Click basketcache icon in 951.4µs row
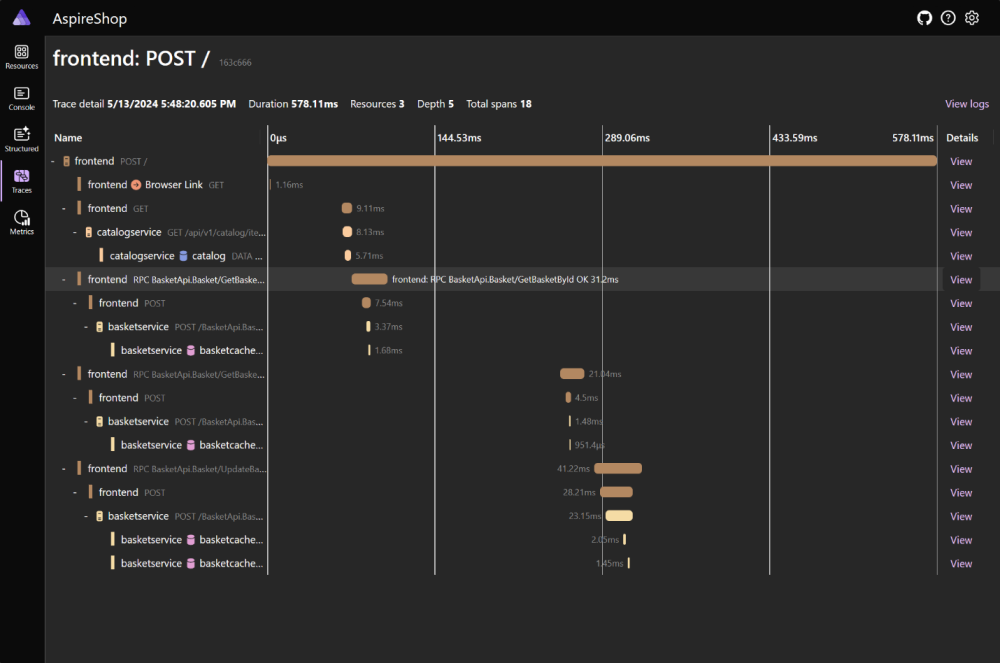The height and width of the screenshot is (663, 1000). point(191,445)
